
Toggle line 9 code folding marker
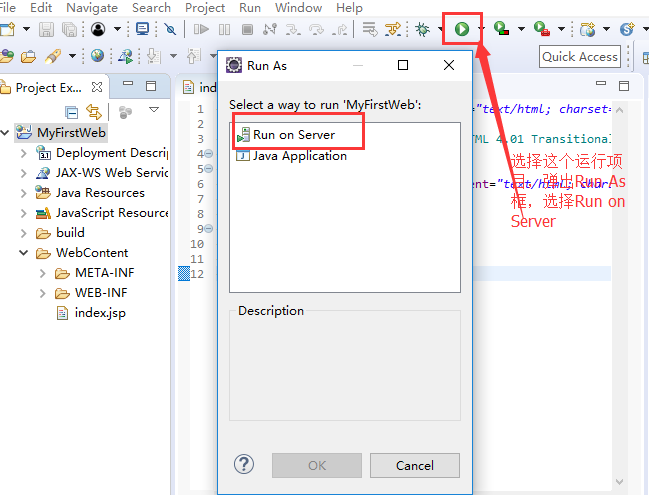pyautogui.click(x=209, y=228)
